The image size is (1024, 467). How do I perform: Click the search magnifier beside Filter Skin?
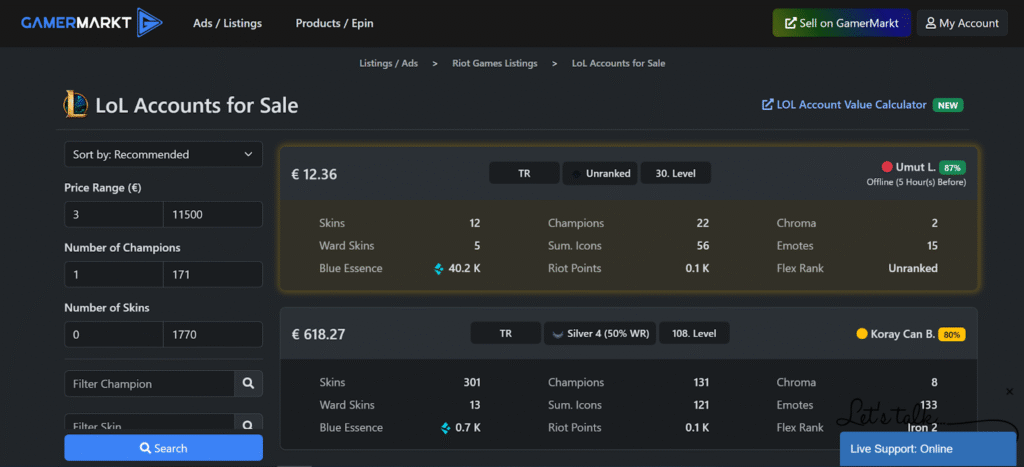tap(248, 424)
